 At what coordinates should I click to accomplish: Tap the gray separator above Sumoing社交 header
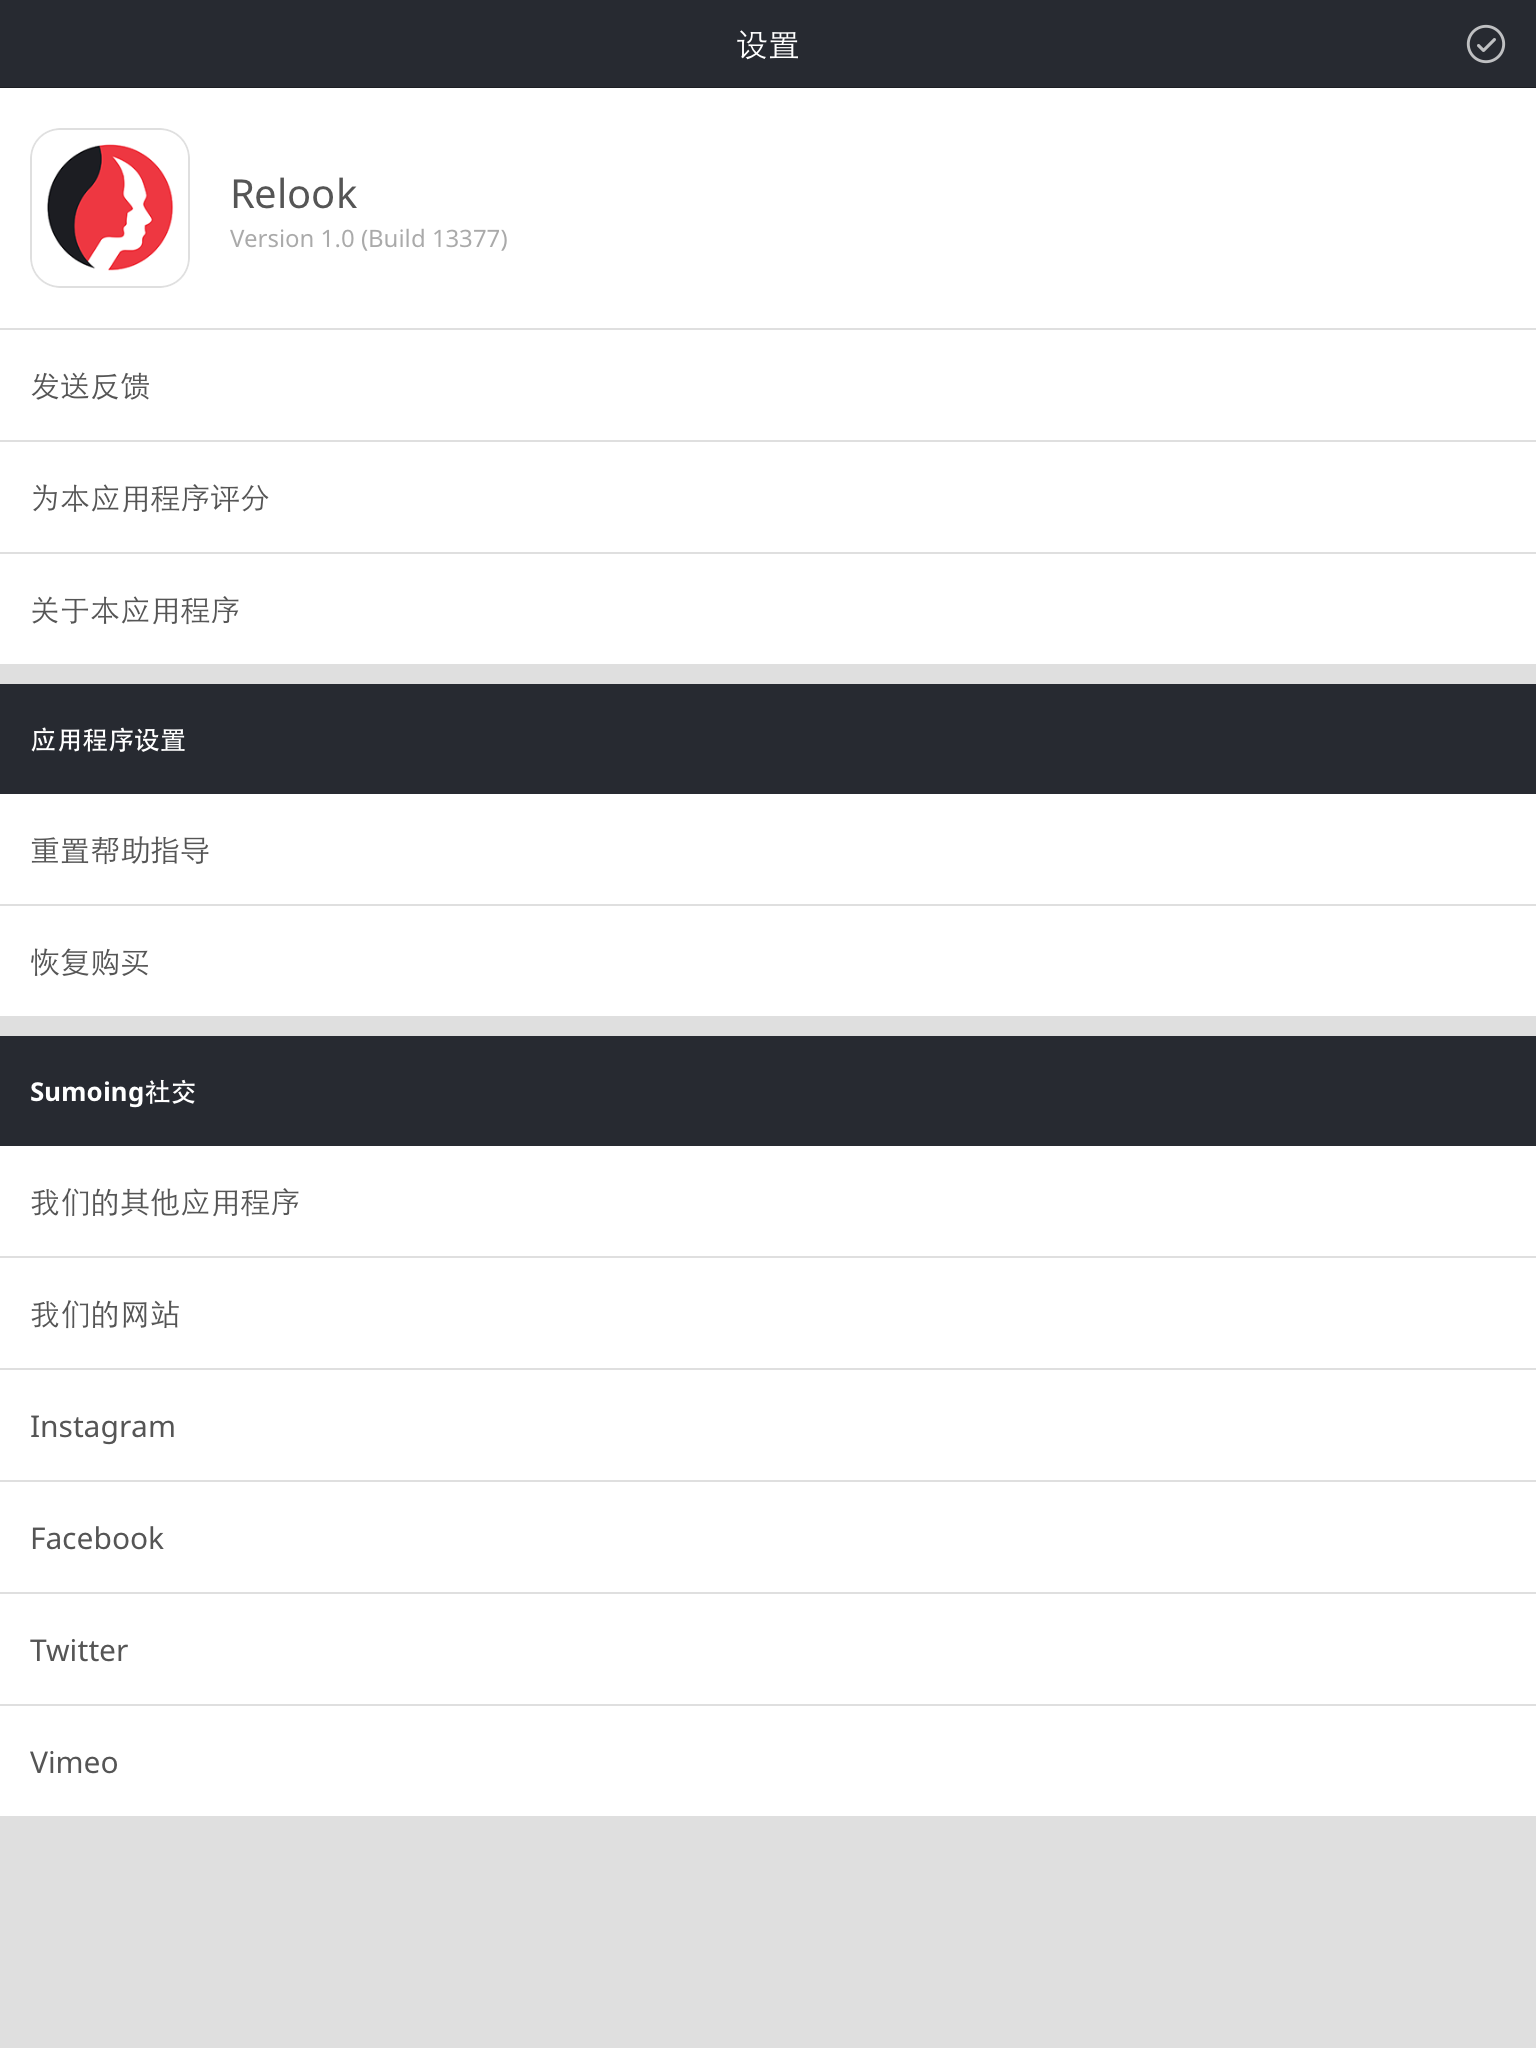[x=768, y=1026]
